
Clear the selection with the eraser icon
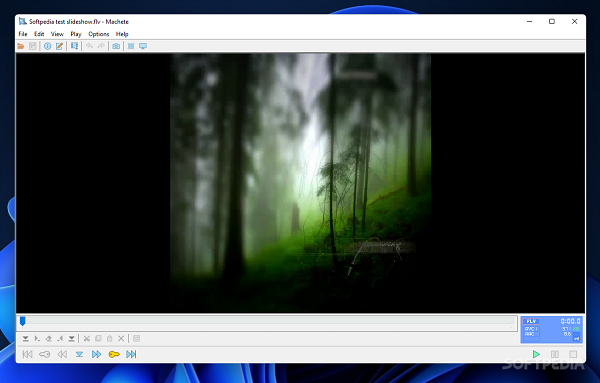(x=49, y=339)
